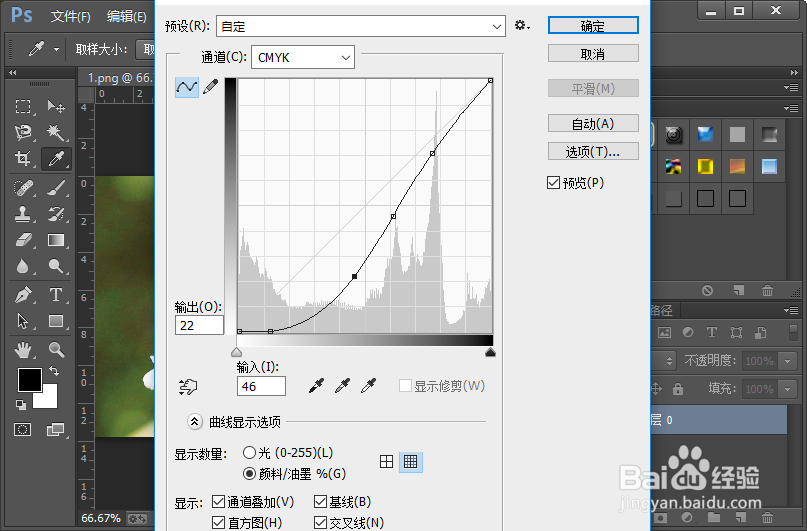Select the Eraser tool
The height and width of the screenshot is (531, 807).
[23, 240]
